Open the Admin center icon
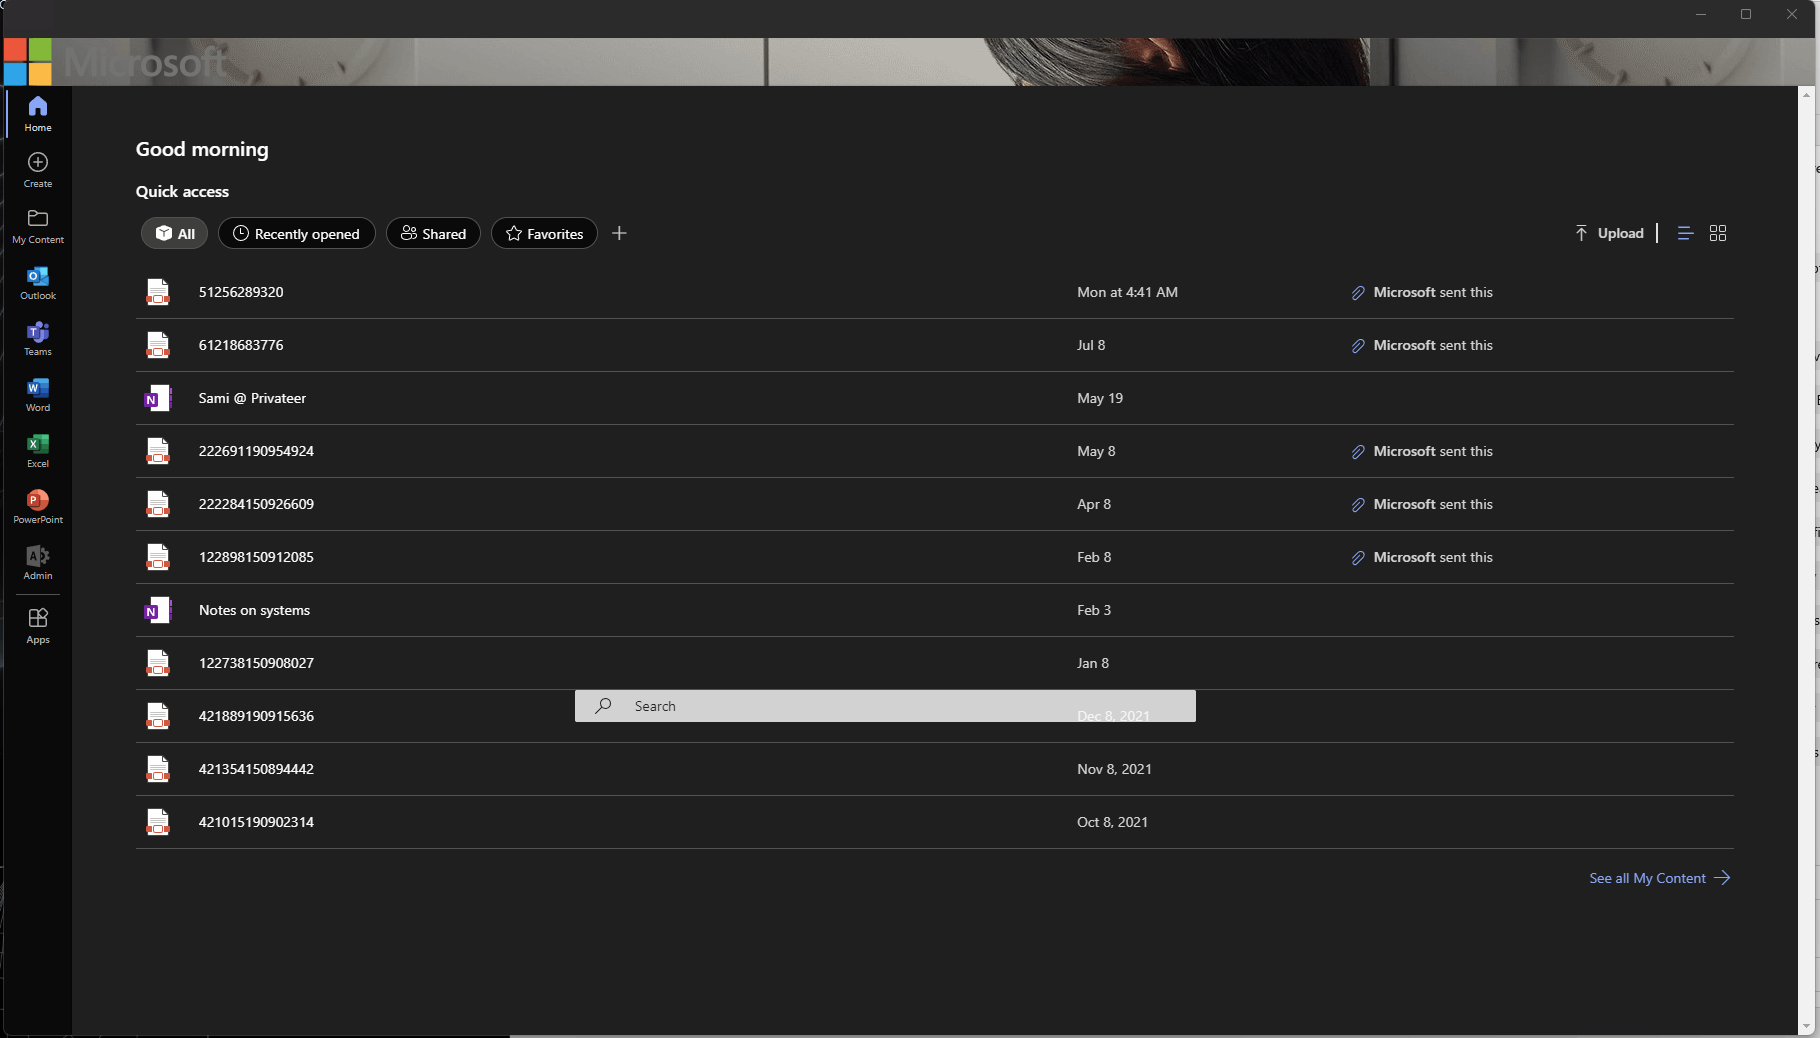This screenshot has width=1820, height=1038. click(38, 562)
